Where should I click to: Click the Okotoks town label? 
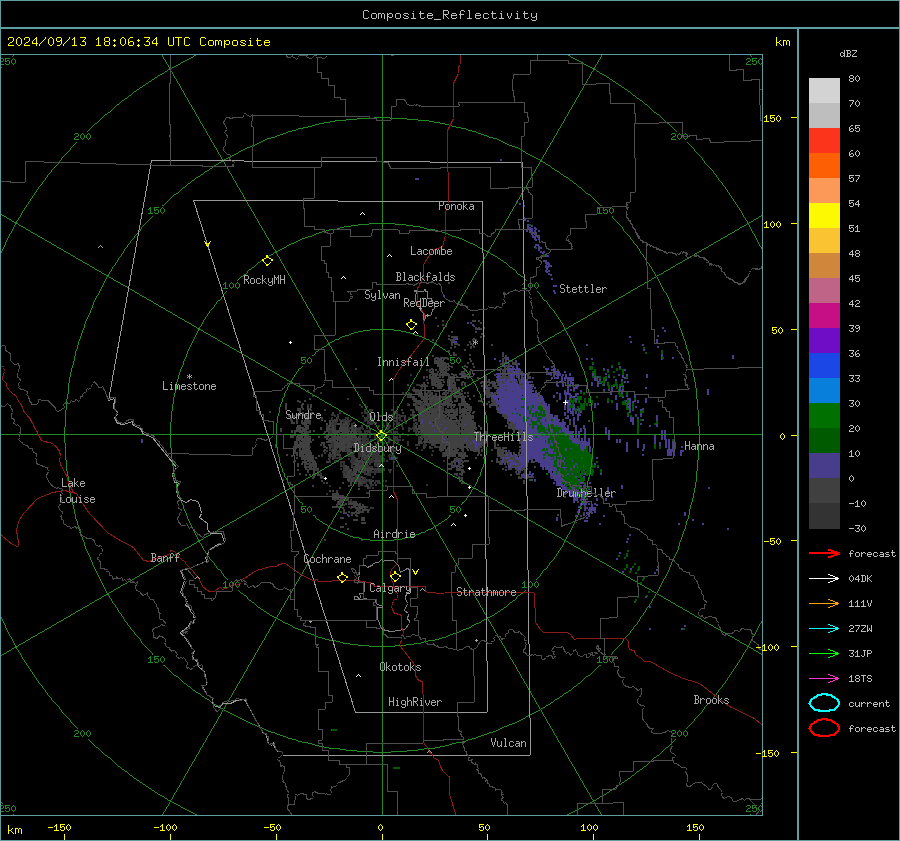coord(400,667)
